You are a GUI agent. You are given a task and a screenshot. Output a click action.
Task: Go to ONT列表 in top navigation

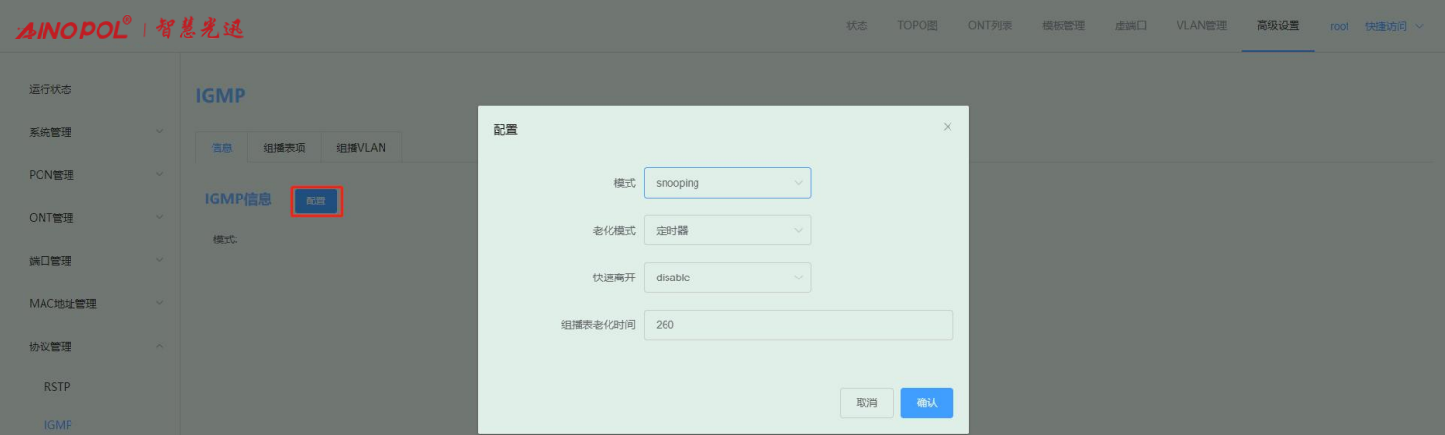pos(989,26)
